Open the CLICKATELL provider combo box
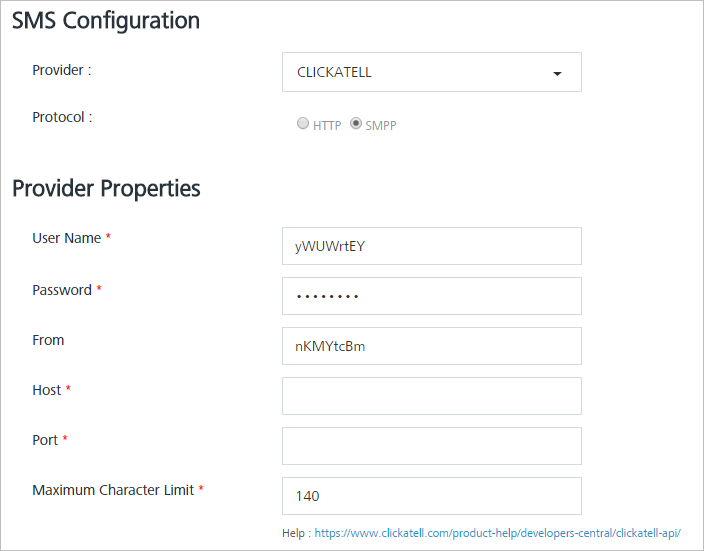The height and width of the screenshot is (551, 704). pyautogui.click(x=431, y=72)
